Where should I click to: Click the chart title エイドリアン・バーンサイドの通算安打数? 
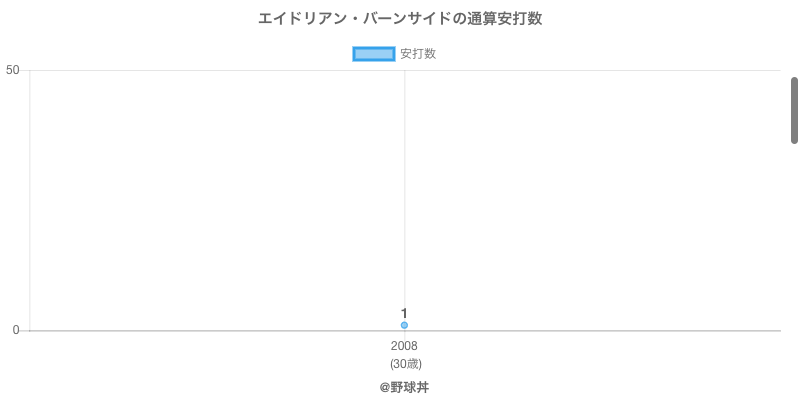[x=400, y=19]
